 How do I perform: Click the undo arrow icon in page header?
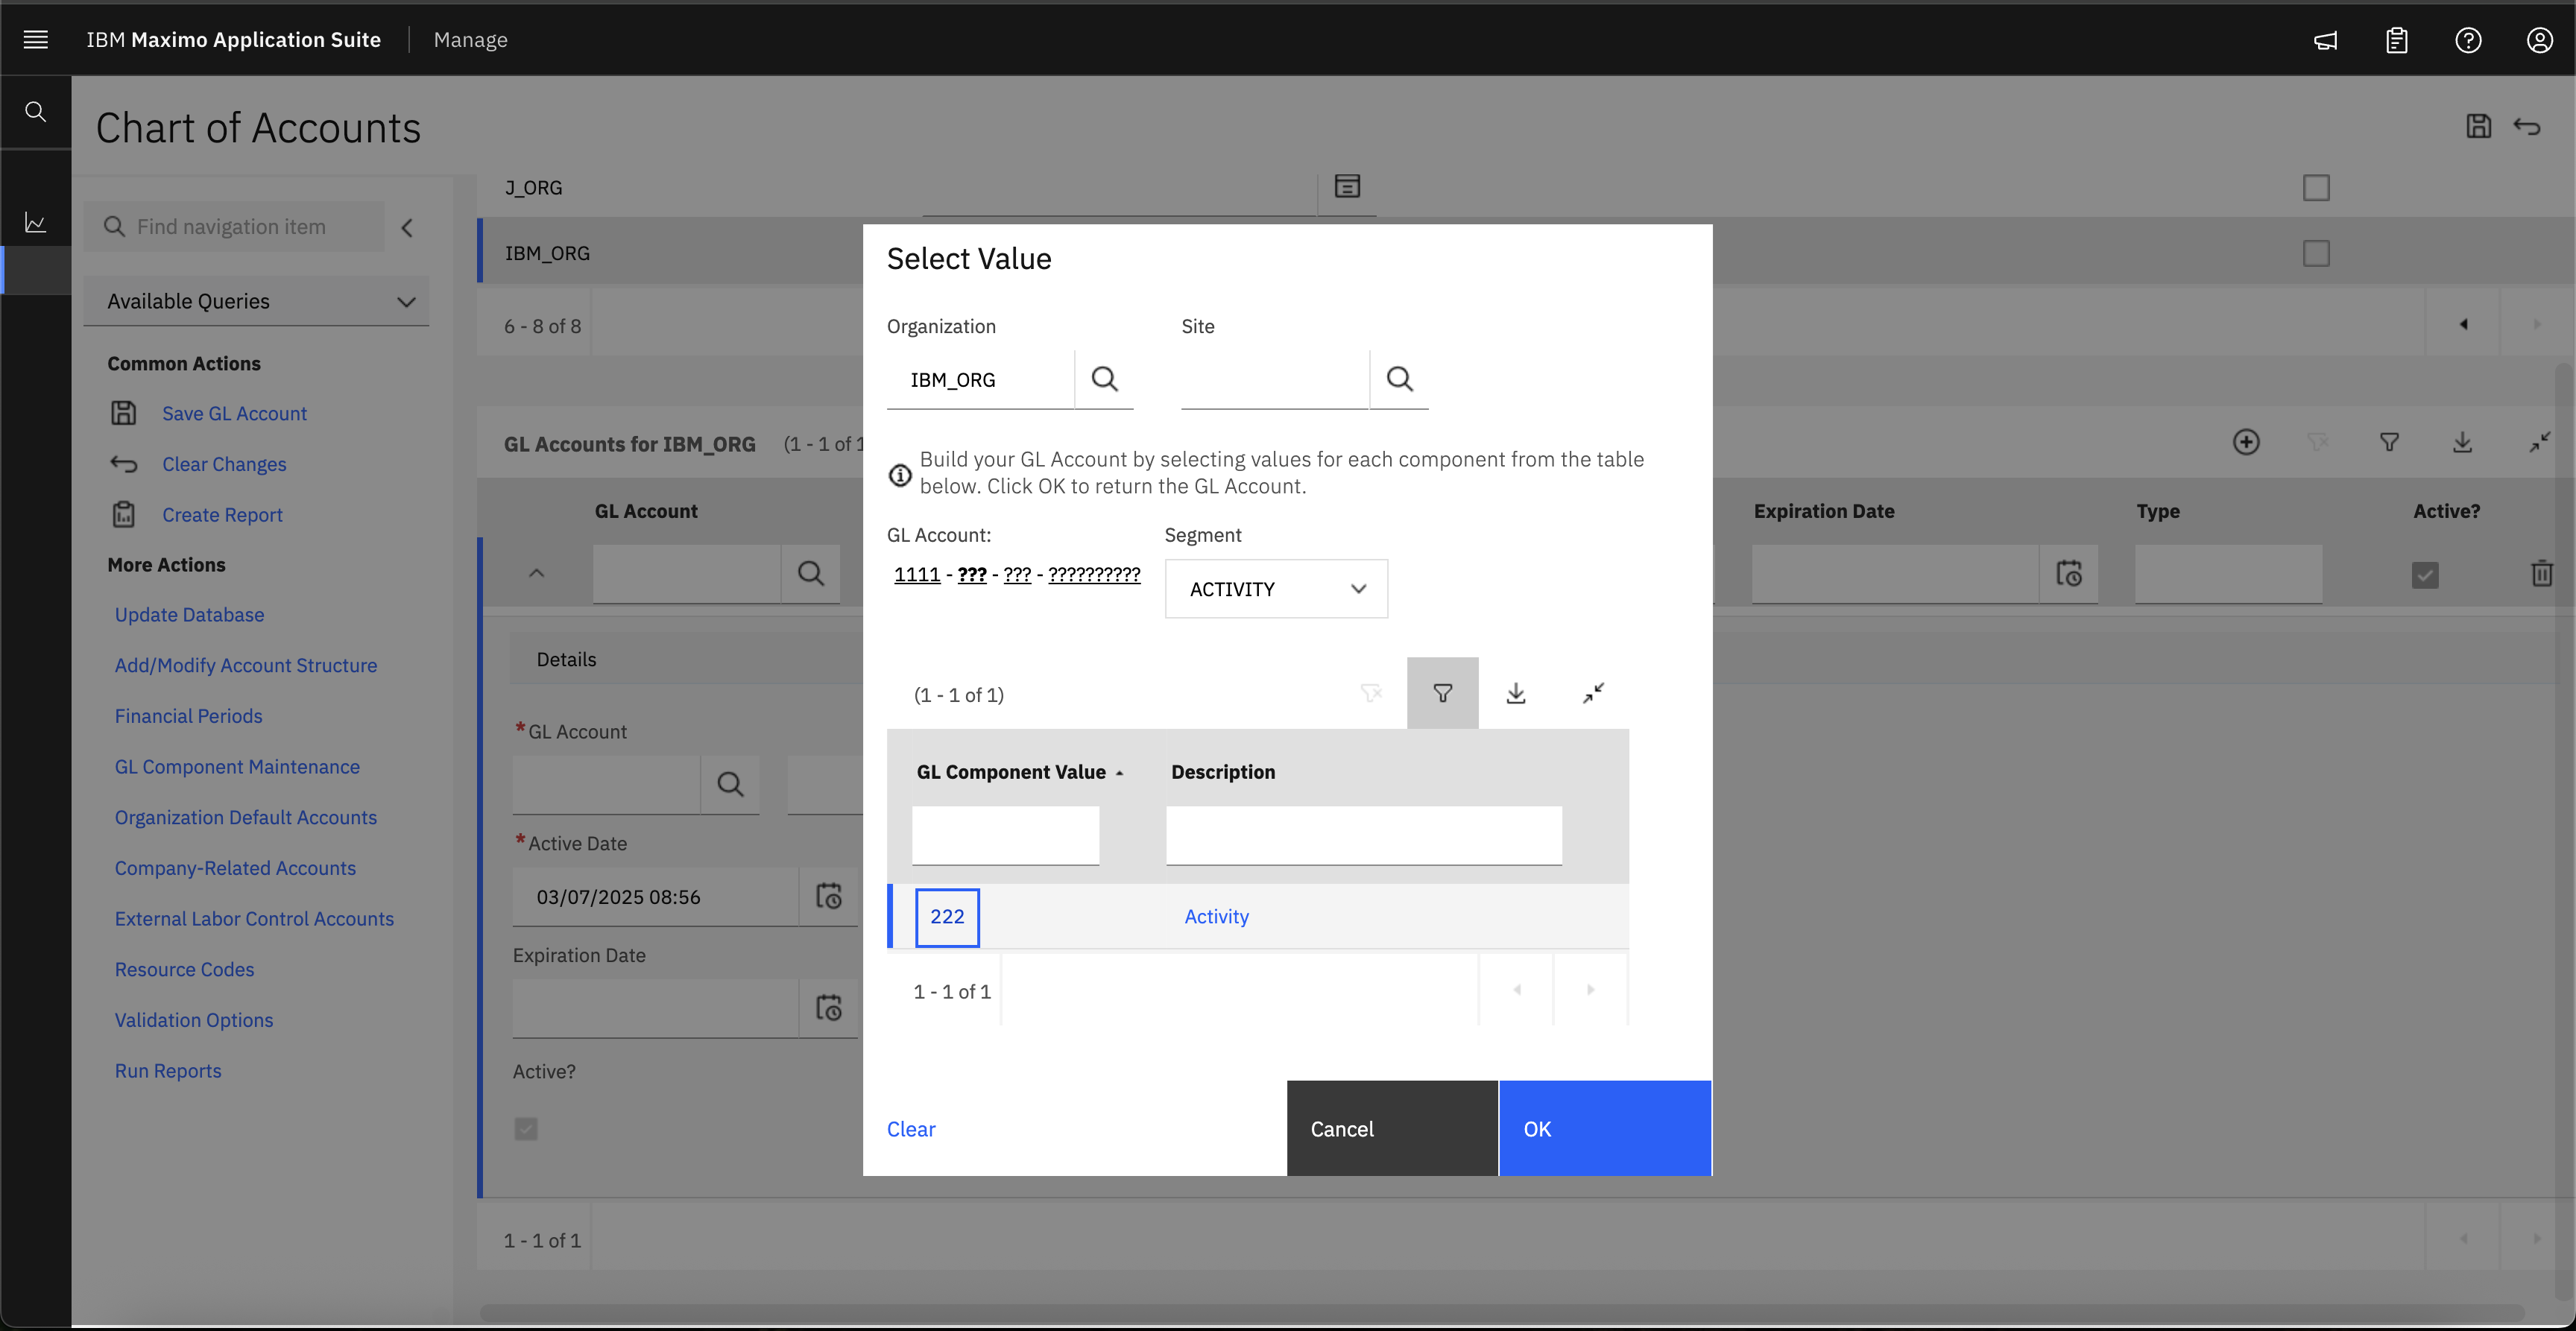(2526, 126)
